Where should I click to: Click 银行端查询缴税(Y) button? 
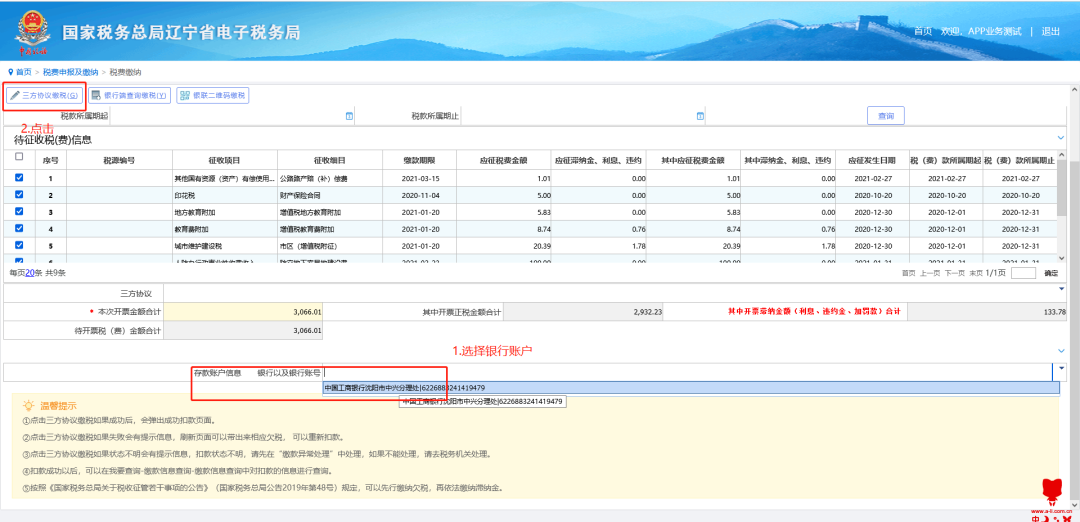tap(129, 96)
